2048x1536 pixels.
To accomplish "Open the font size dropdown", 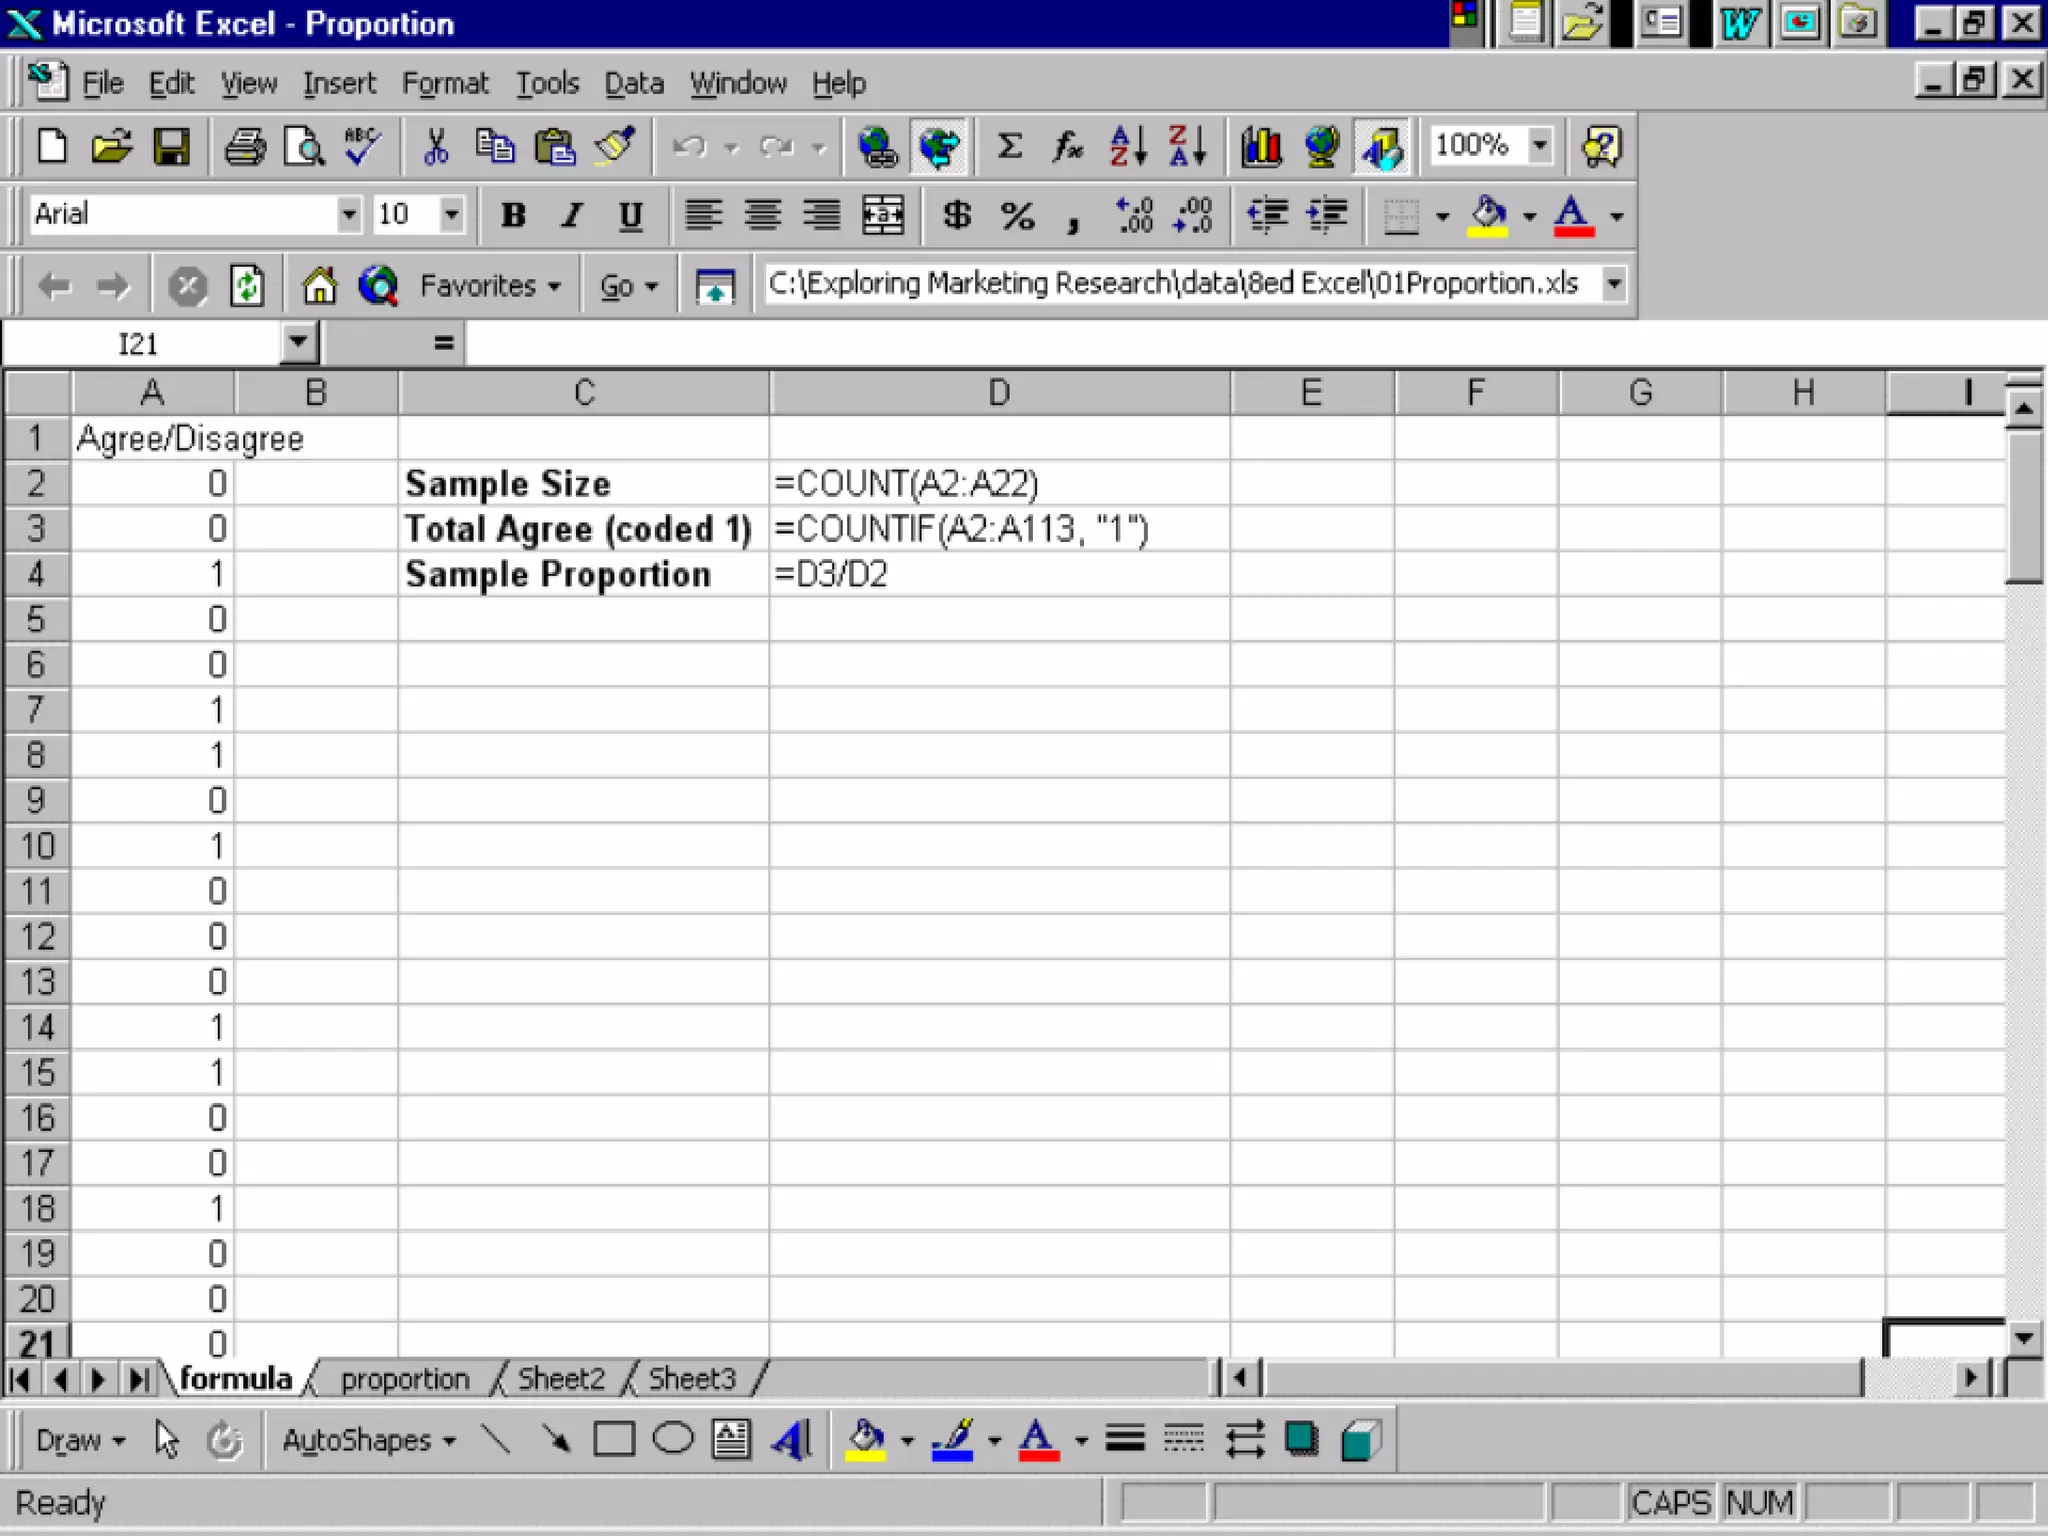I will click(x=451, y=214).
